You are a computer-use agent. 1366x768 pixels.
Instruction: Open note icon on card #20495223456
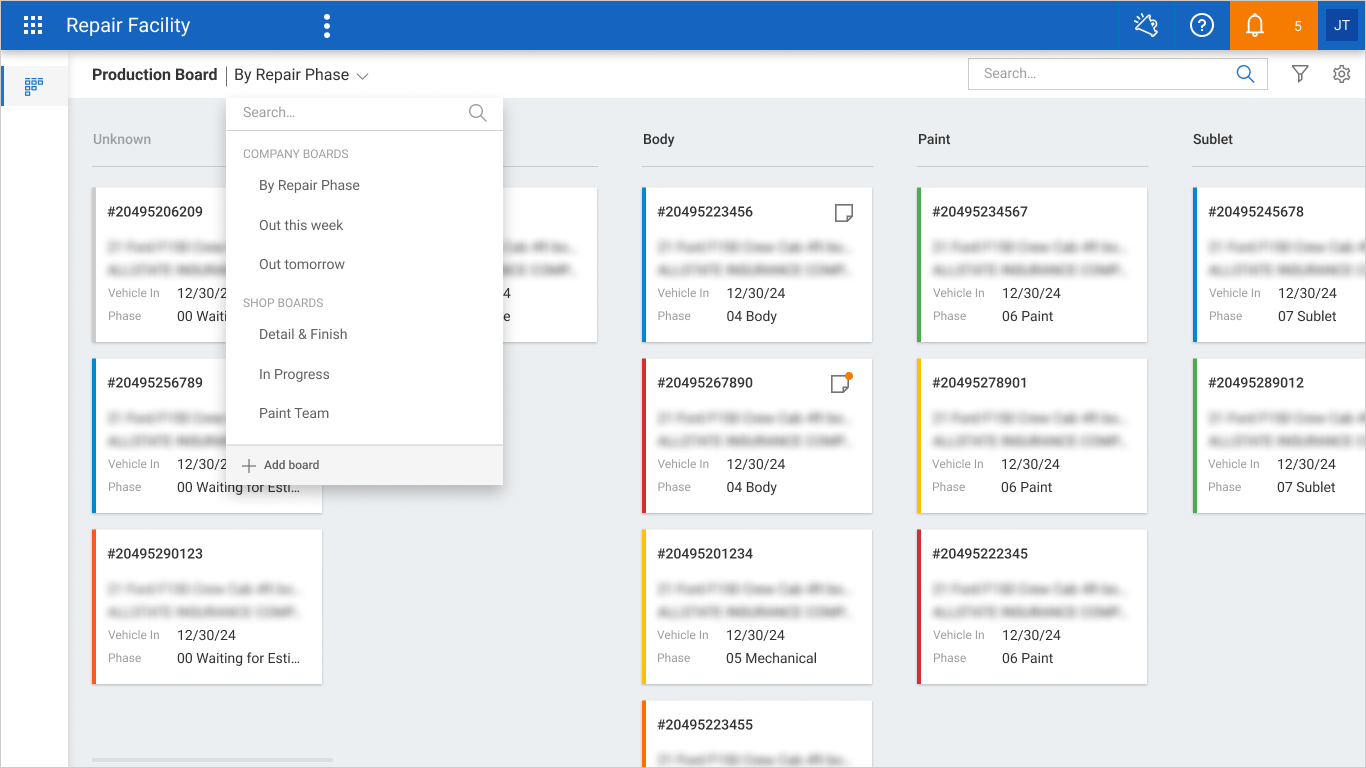[844, 212]
